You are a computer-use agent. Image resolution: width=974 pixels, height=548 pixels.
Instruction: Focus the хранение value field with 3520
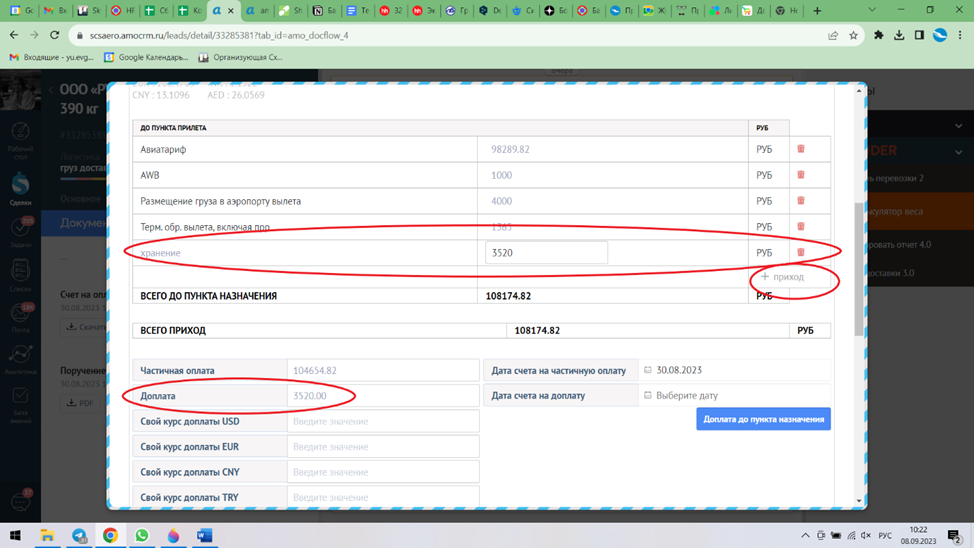coord(546,253)
